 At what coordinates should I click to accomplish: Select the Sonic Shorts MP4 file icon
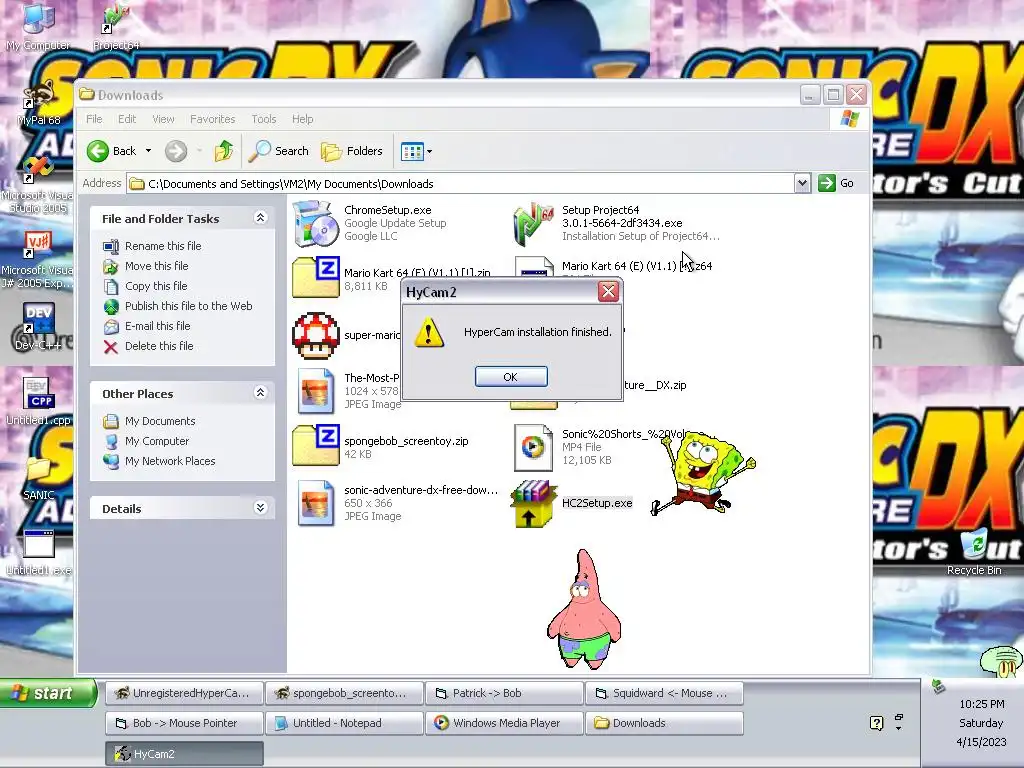pos(534,447)
